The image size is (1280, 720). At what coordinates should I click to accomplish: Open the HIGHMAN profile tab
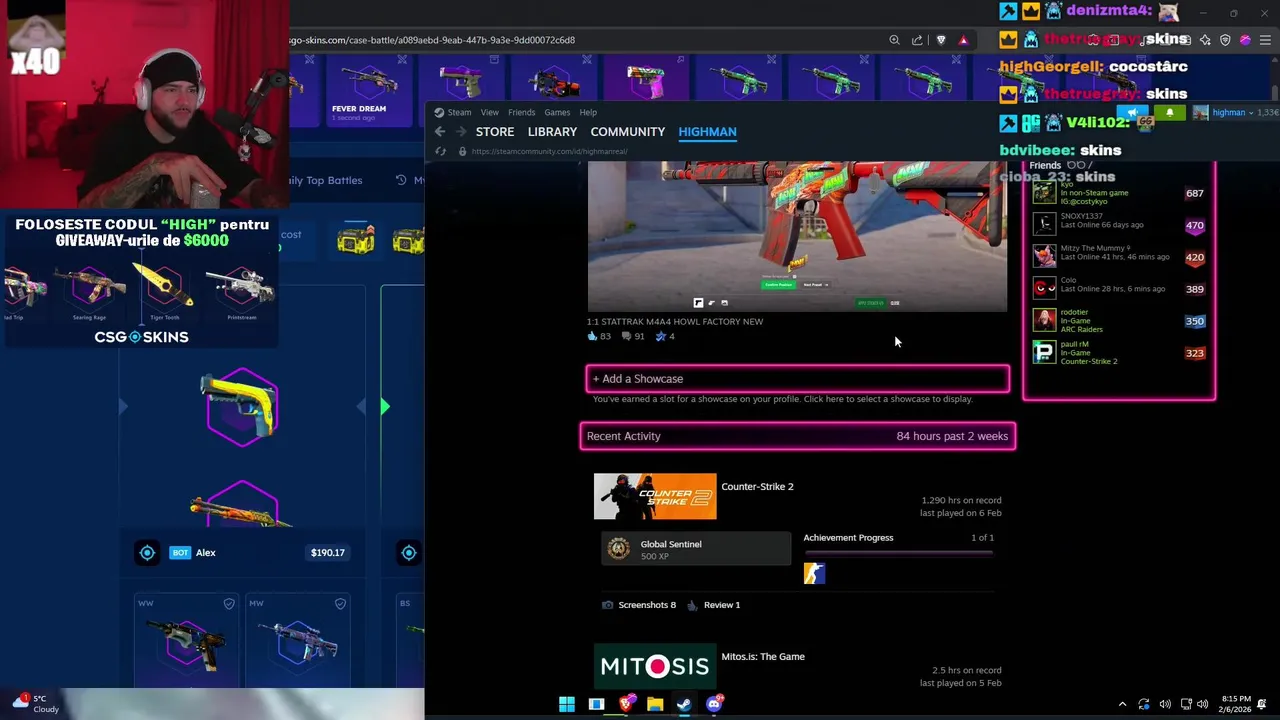coord(707,132)
